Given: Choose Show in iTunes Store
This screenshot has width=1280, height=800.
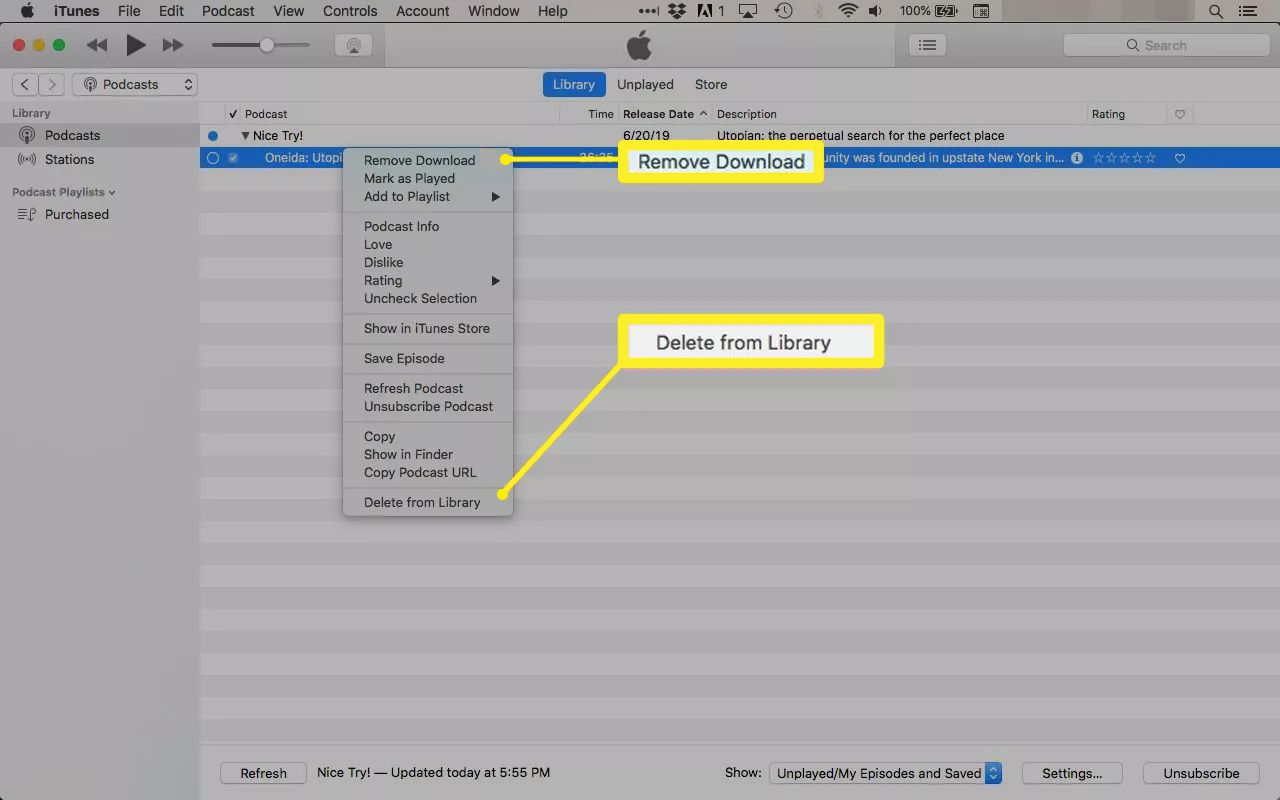Looking at the screenshot, I should pyautogui.click(x=428, y=328).
